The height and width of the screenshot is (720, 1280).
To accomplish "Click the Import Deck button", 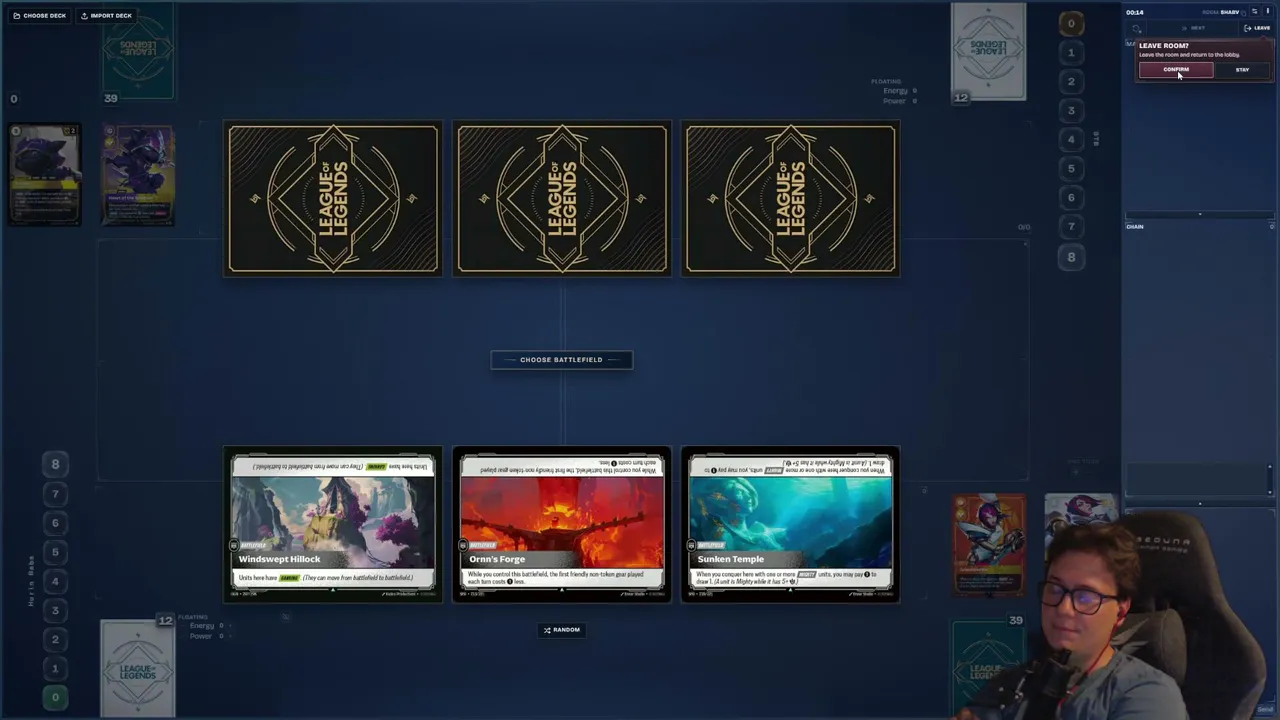I will tap(106, 16).
